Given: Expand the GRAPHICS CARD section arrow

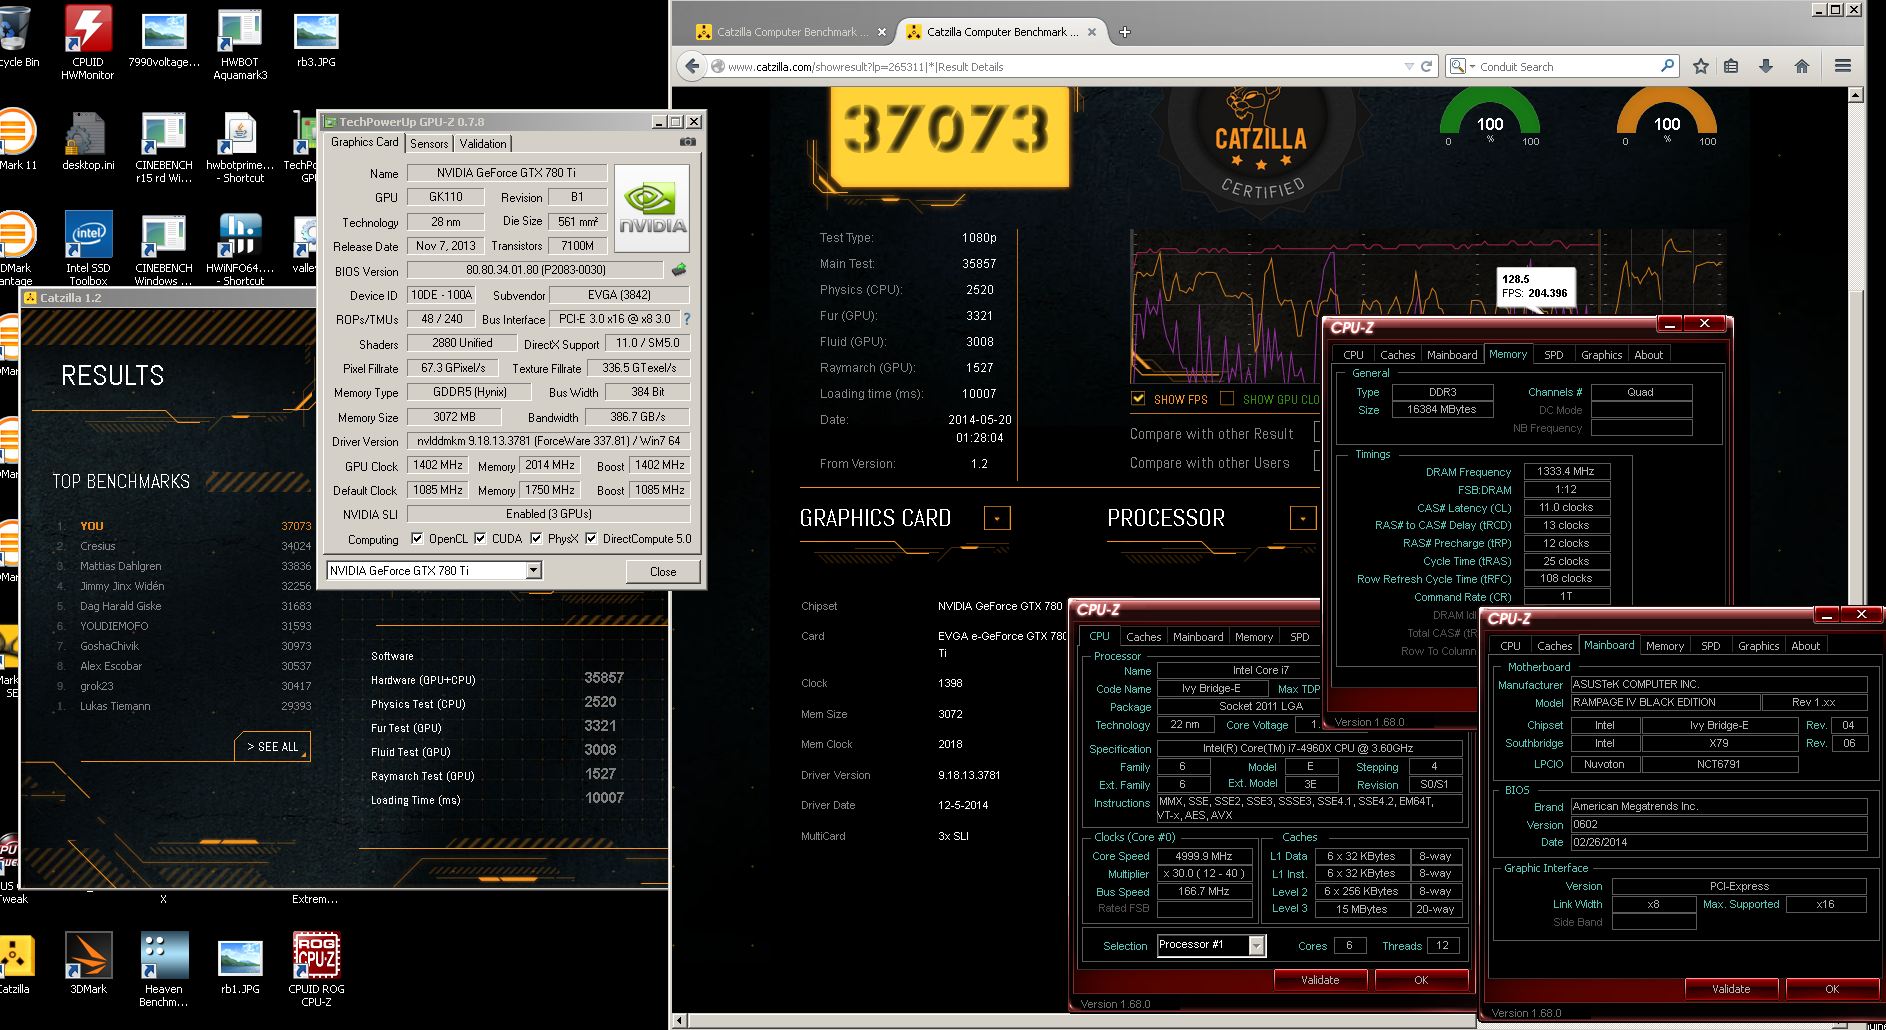Looking at the screenshot, I should [997, 518].
